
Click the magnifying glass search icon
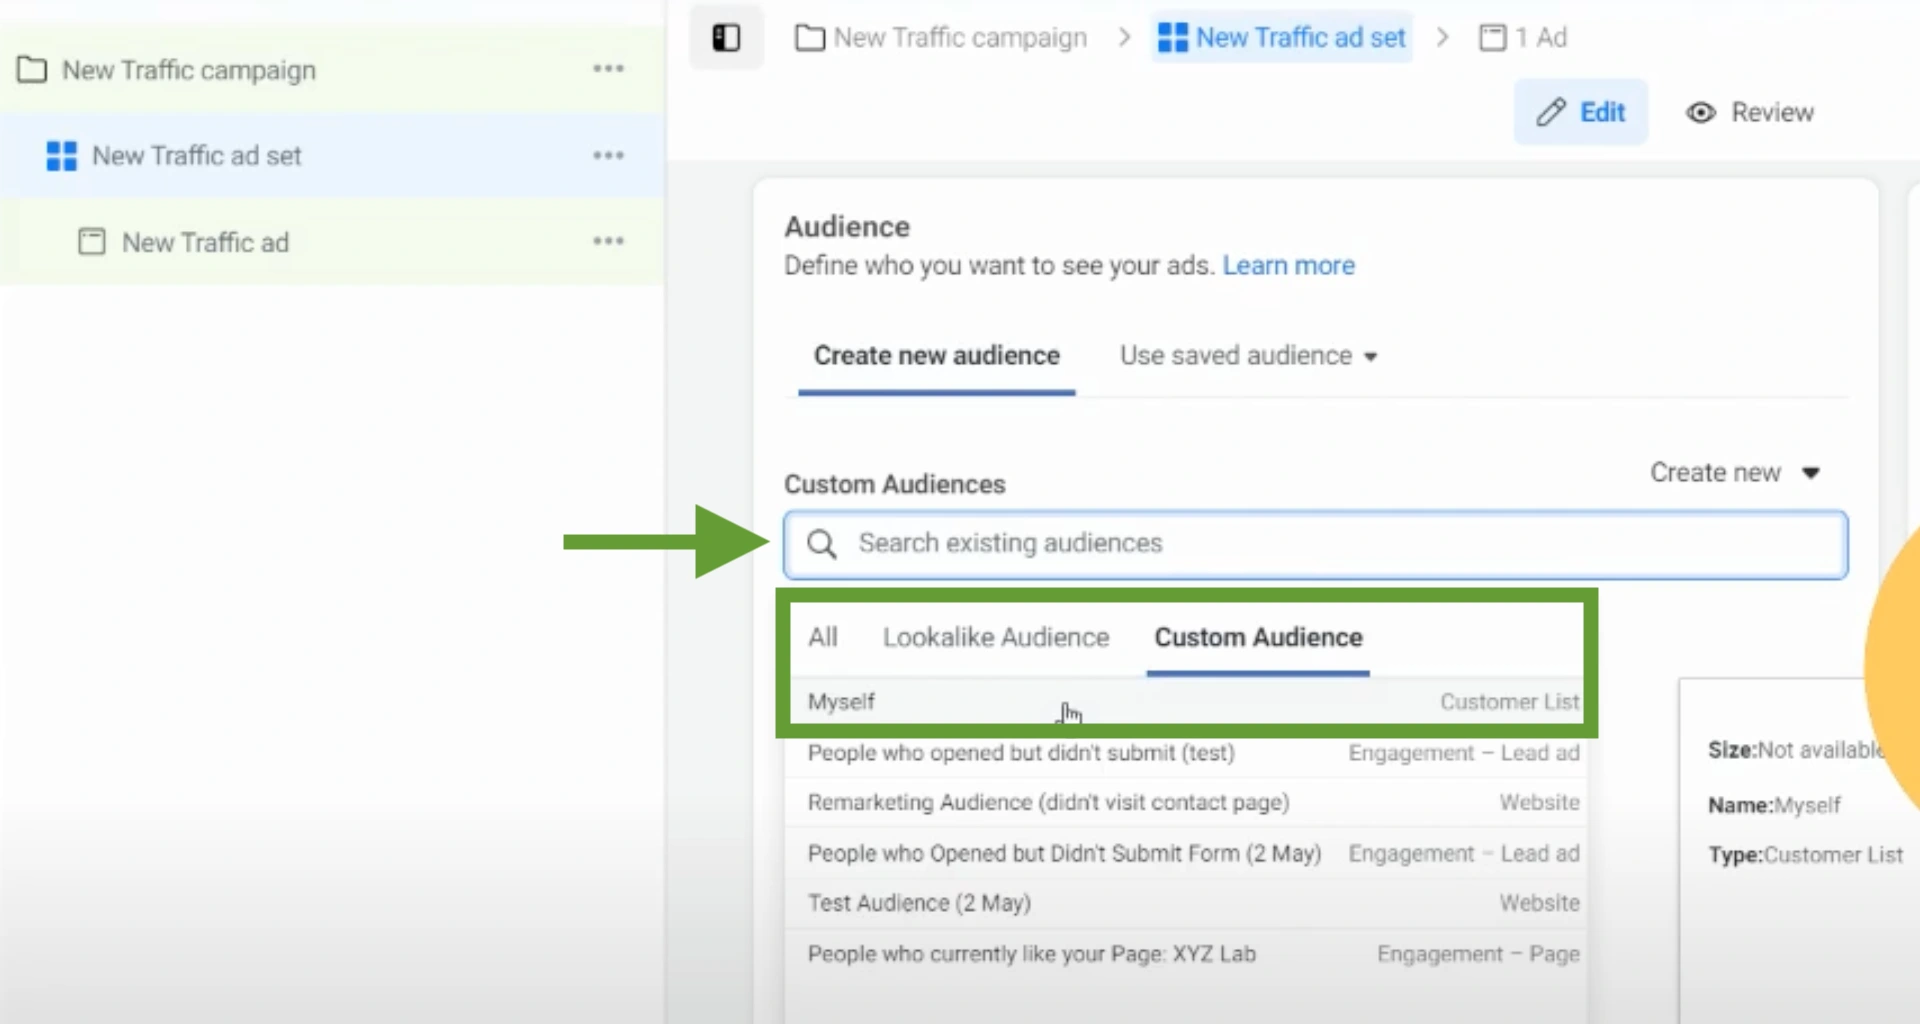click(822, 544)
